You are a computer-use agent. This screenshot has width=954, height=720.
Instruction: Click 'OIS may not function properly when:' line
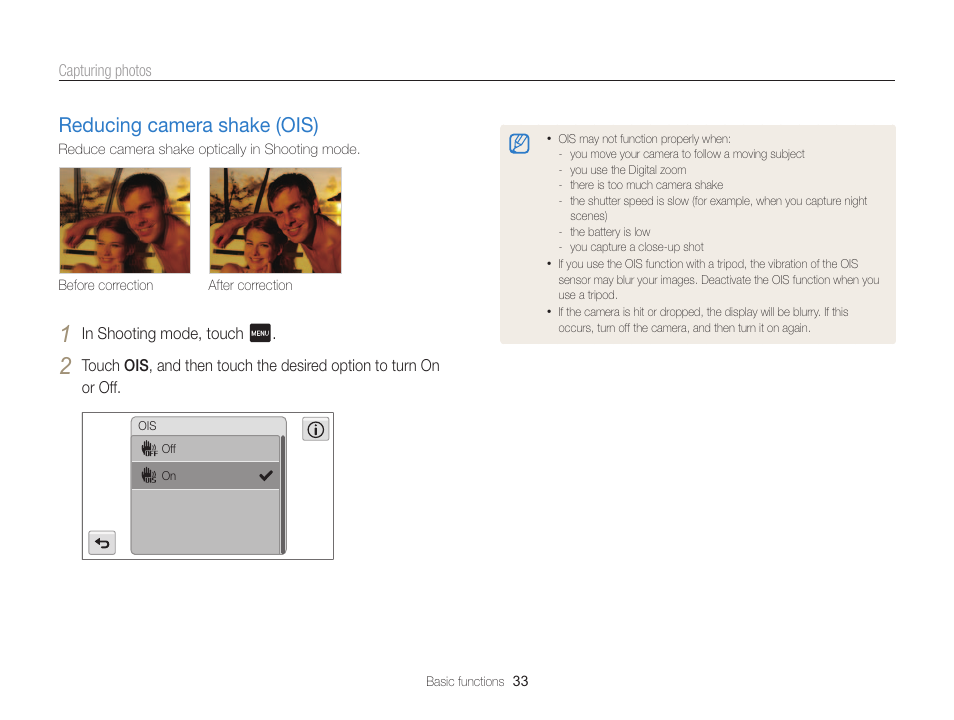[x=644, y=139]
